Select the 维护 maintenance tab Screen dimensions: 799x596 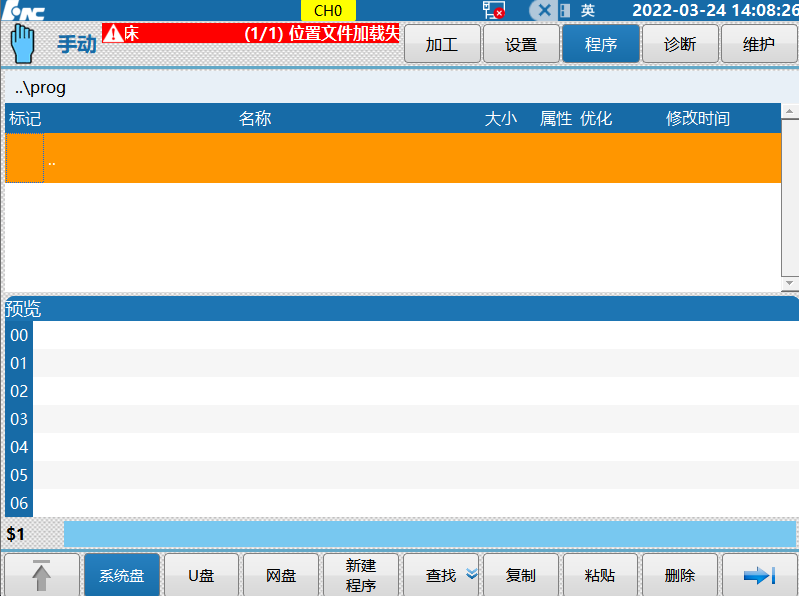tap(760, 44)
